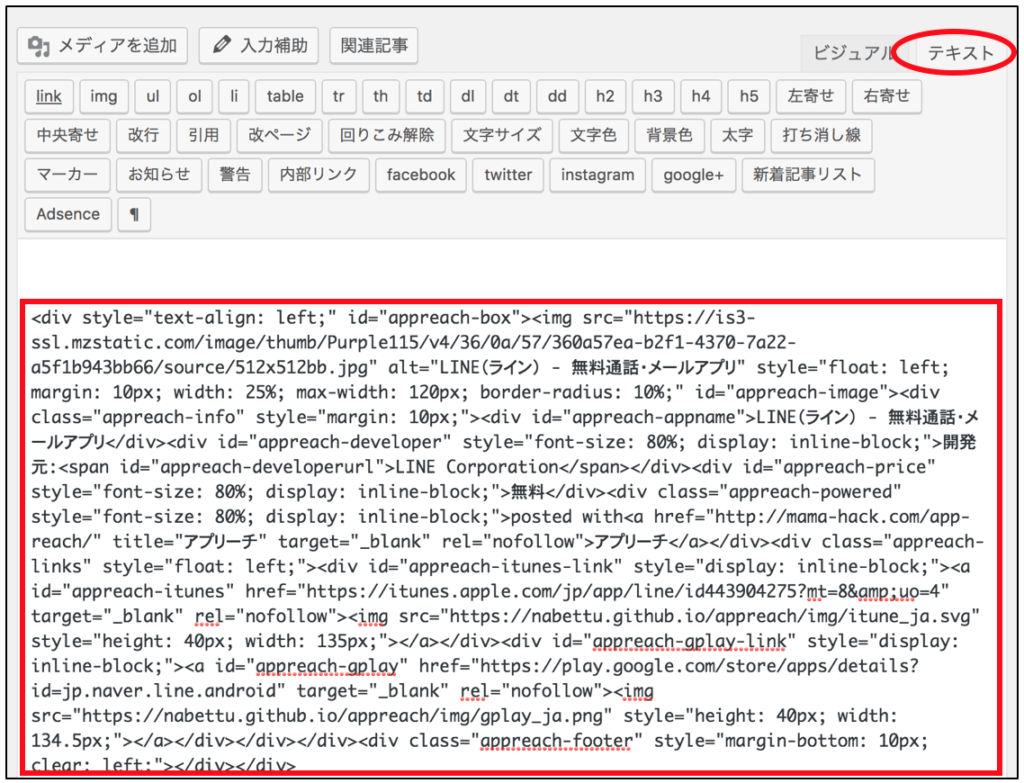
Task: Insert the 新着記事リスト new posts list
Action: pyautogui.click(x=808, y=175)
